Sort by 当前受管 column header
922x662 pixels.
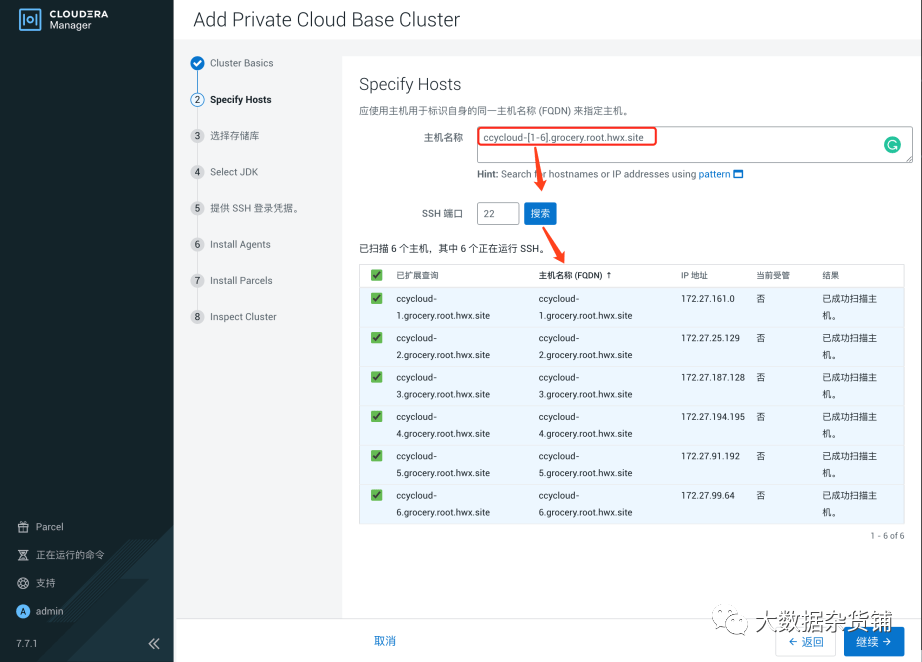pyautogui.click(x=773, y=275)
